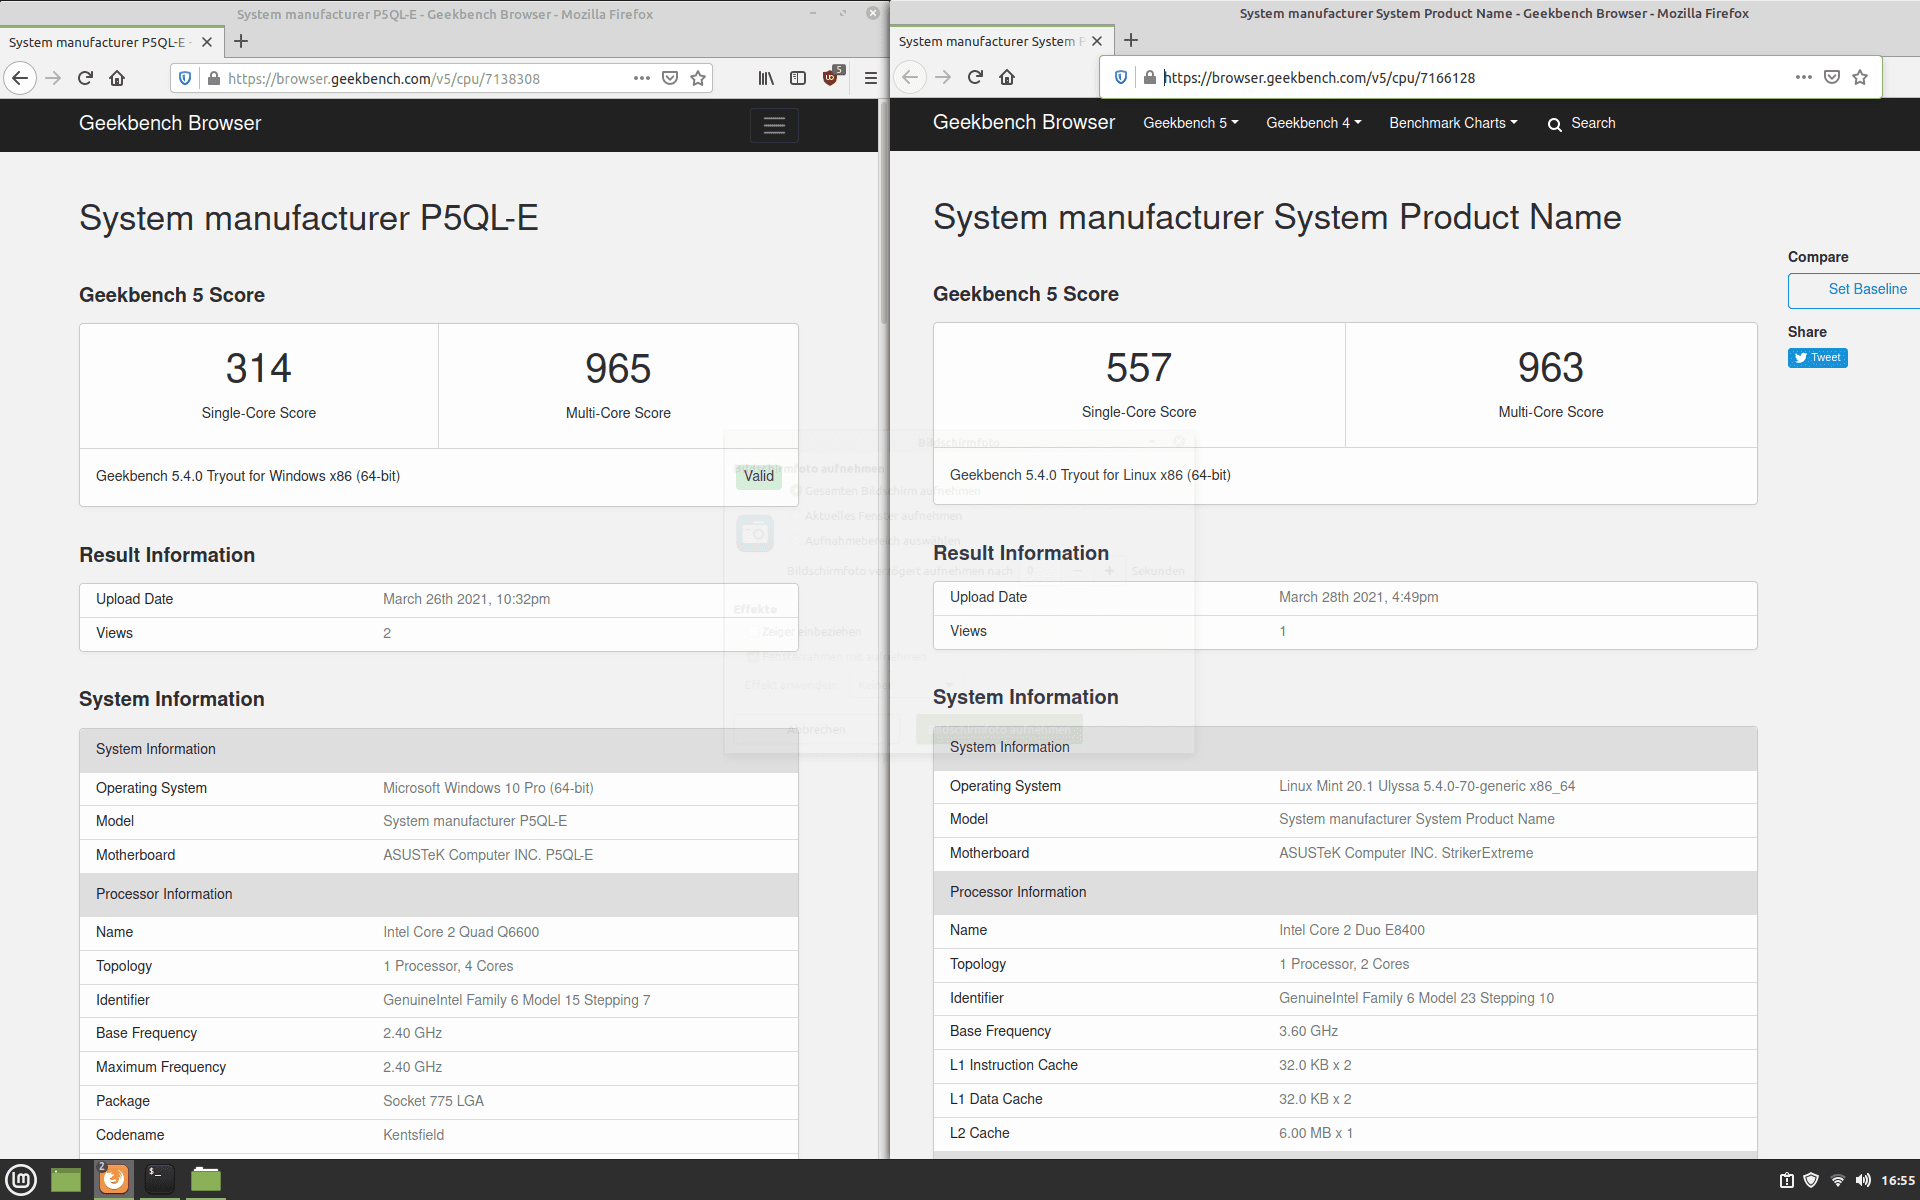Reload the page in the left Firefox window
Viewport: 1920px width, 1200px height.
[85, 78]
